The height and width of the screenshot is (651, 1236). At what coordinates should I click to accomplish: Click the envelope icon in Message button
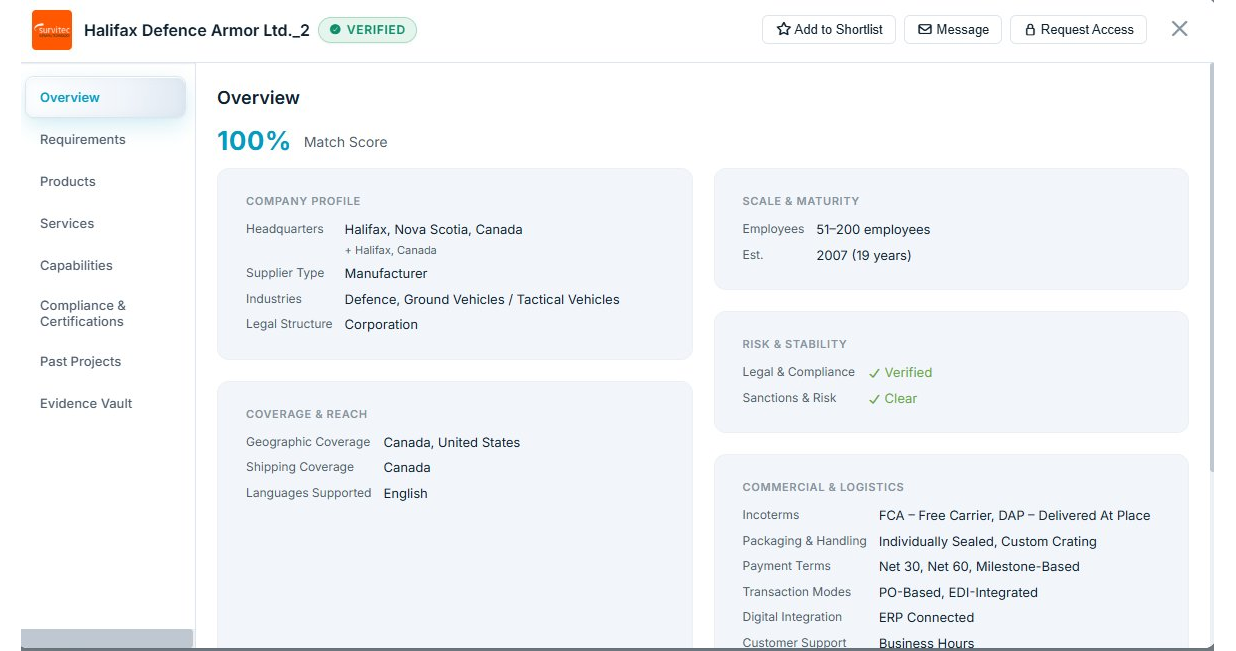pos(925,30)
